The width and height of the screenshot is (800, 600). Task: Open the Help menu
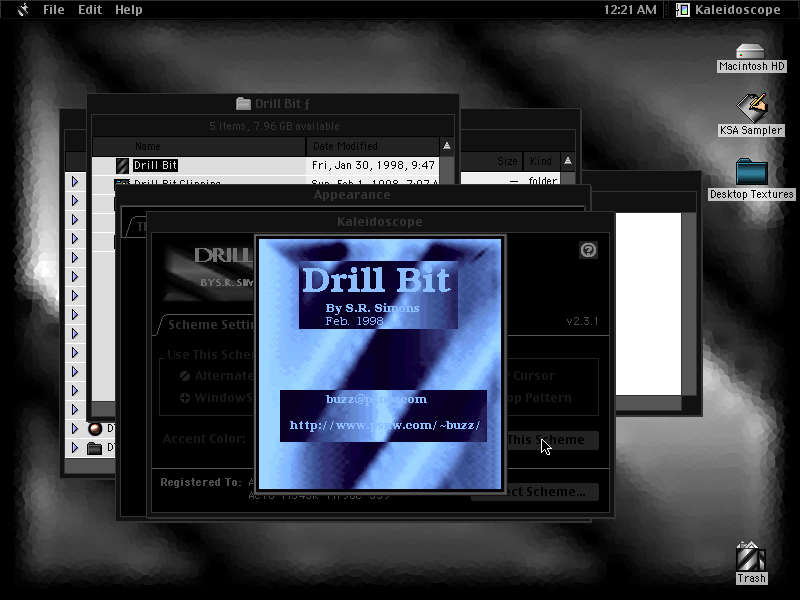point(129,10)
